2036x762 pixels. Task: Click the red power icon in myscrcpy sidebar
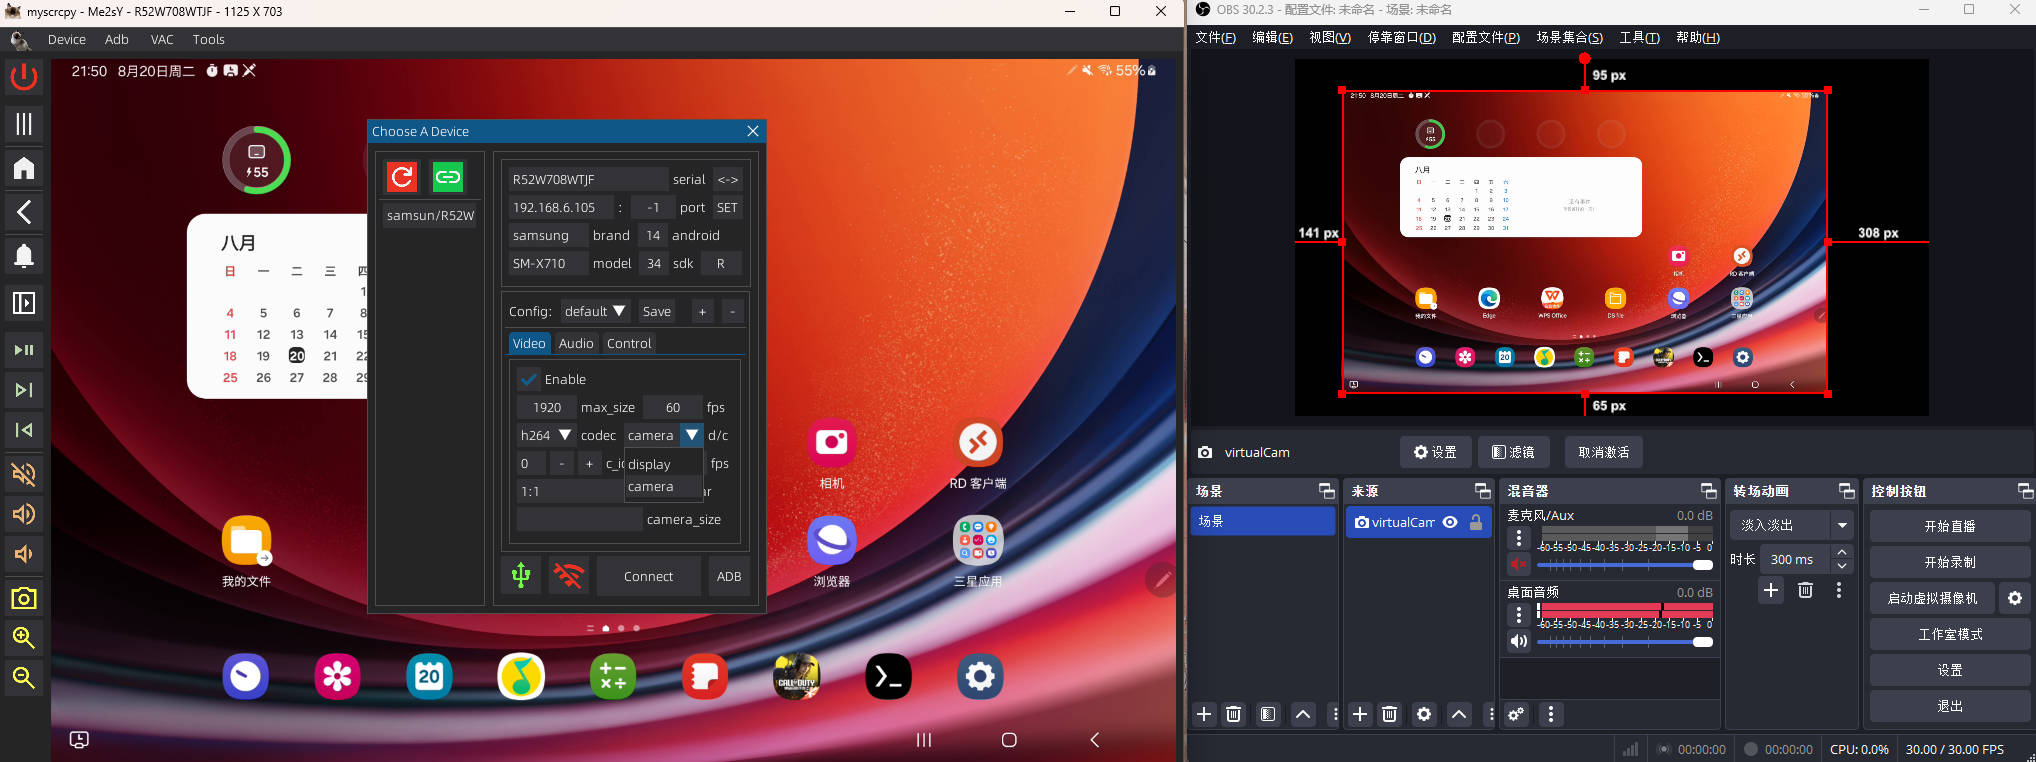[x=24, y=77]
